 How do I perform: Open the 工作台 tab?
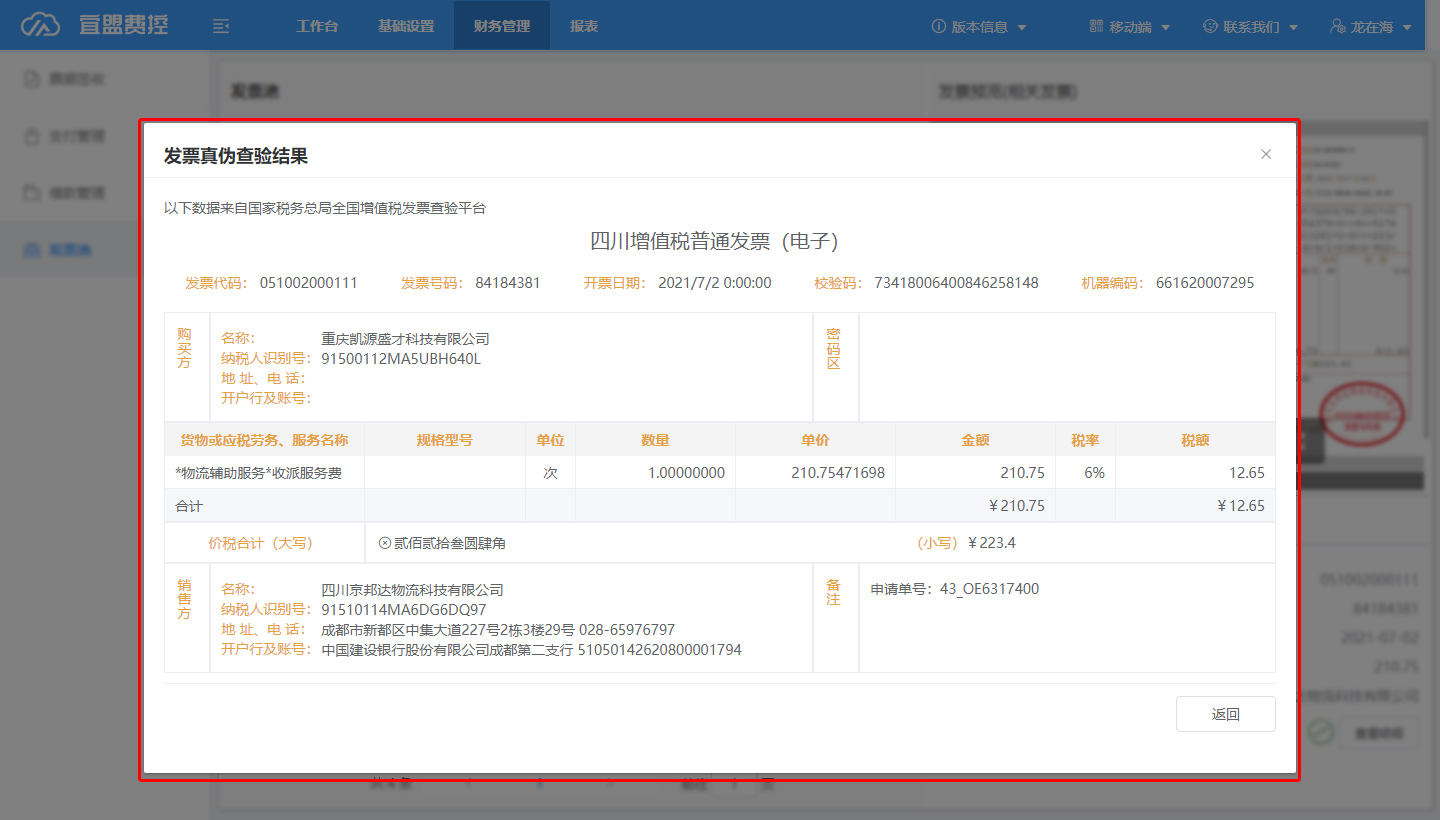[x=317, y=26]
